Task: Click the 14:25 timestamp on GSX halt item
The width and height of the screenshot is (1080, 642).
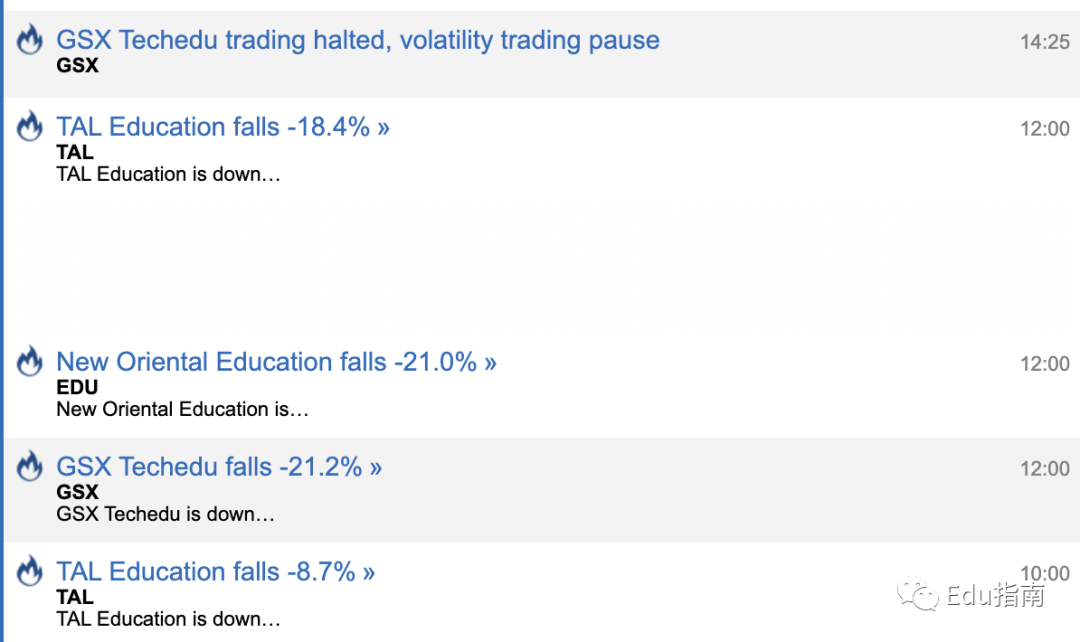Action: [1044, 42]
